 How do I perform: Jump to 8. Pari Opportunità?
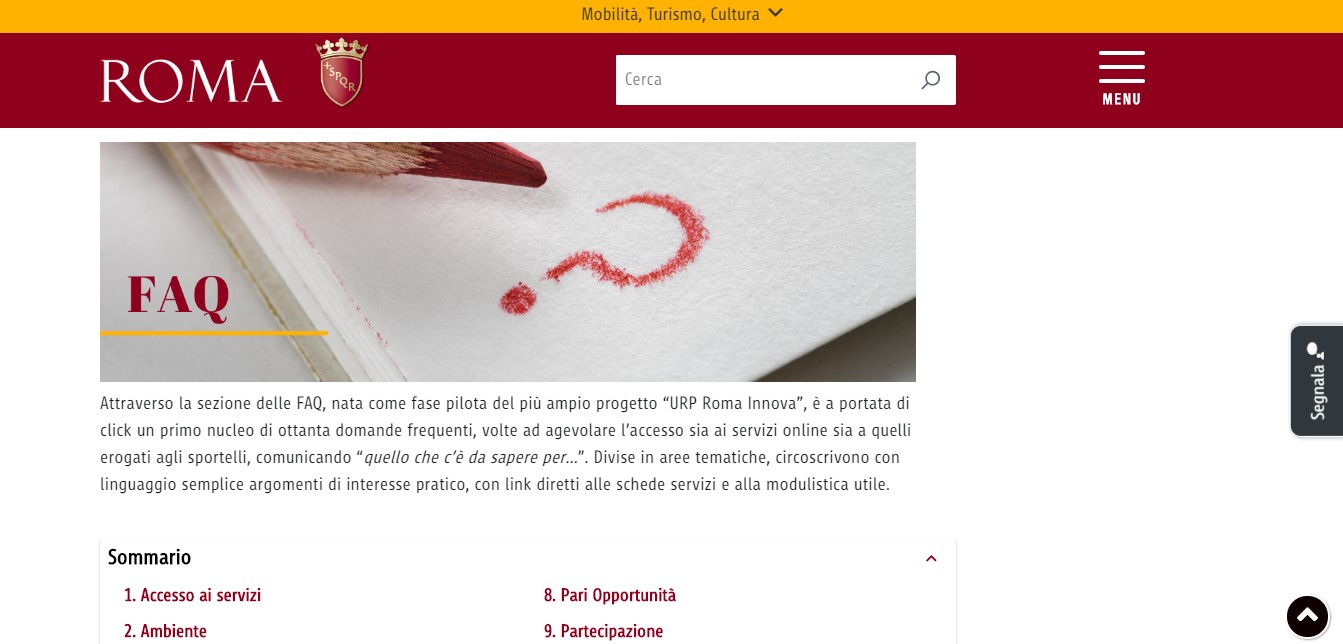[x=610, y=596]
